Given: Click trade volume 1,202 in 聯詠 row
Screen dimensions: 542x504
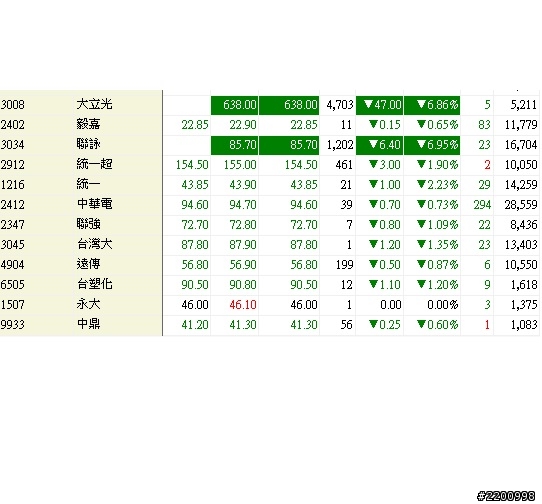Looking at the screenshot, I should pos(340,145).
